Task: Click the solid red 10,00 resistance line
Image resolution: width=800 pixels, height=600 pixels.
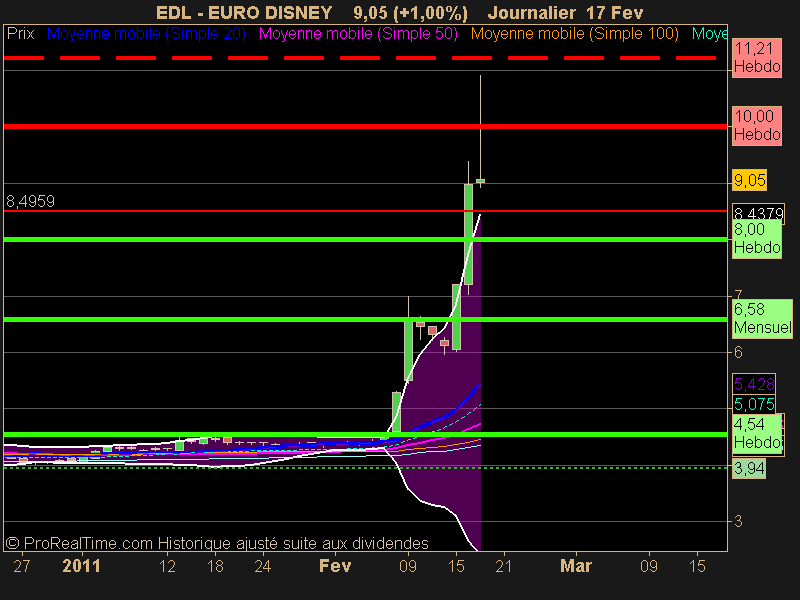Action: coord(365,126)
